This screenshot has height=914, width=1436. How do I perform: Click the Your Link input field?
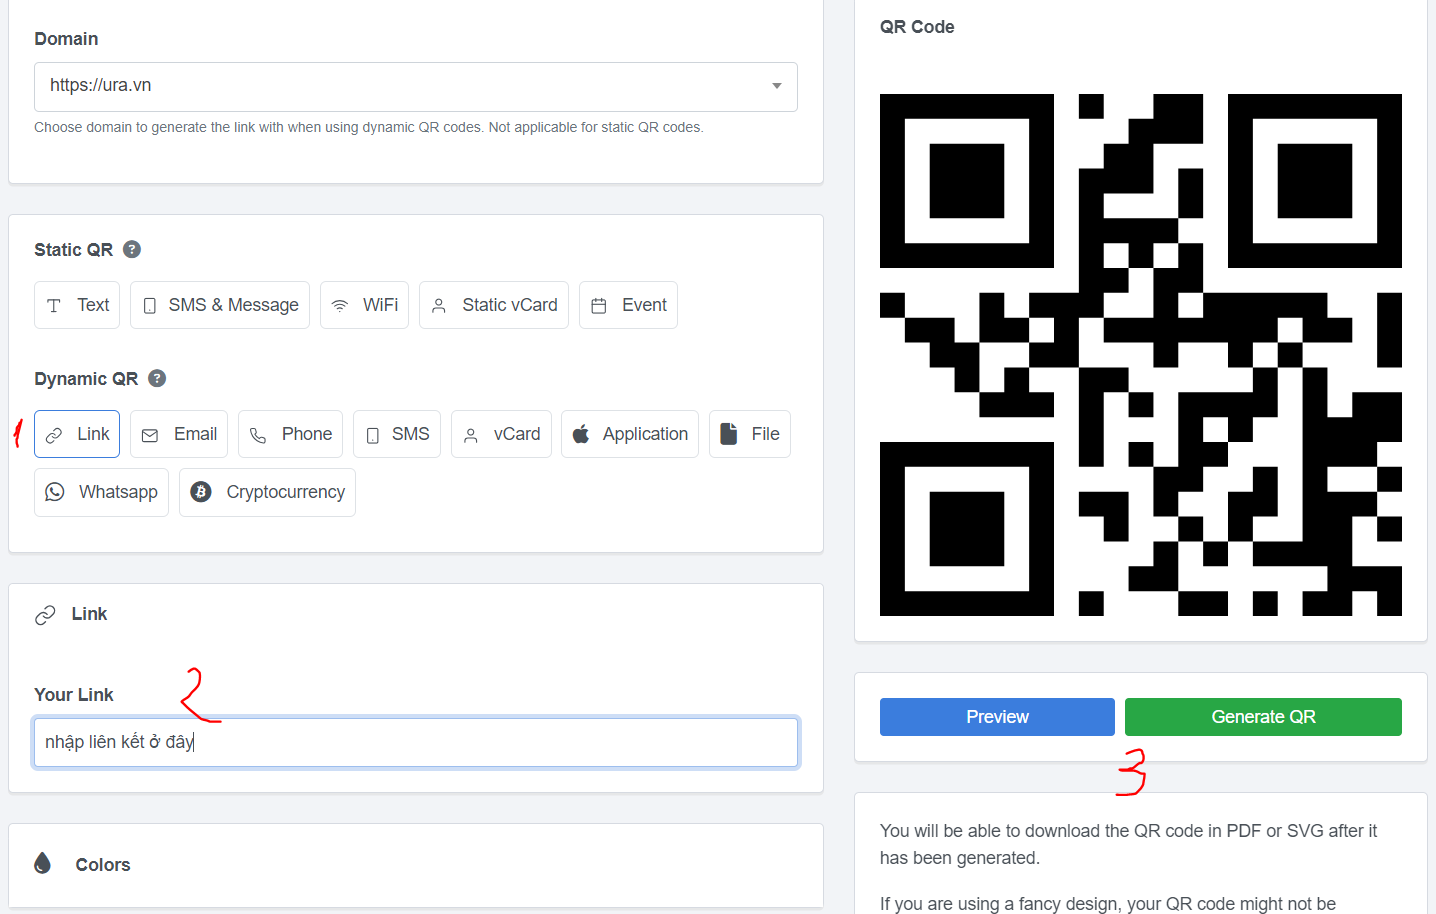tap(416, 742)
